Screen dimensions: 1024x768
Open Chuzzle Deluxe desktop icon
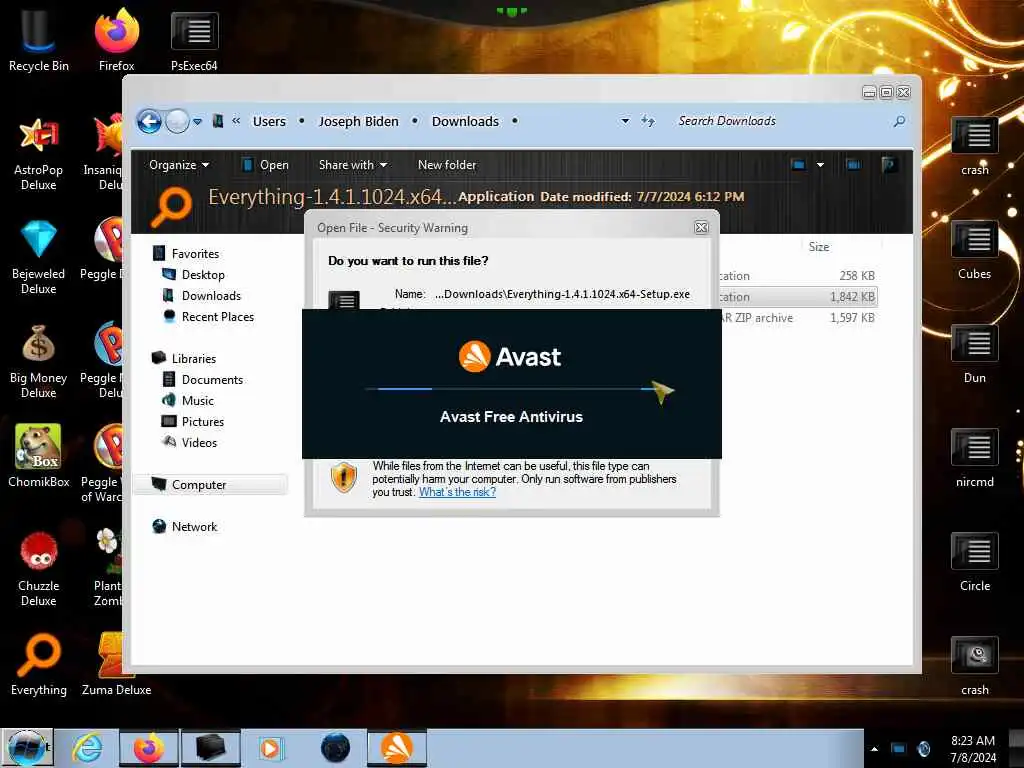(x=39, y=569)
